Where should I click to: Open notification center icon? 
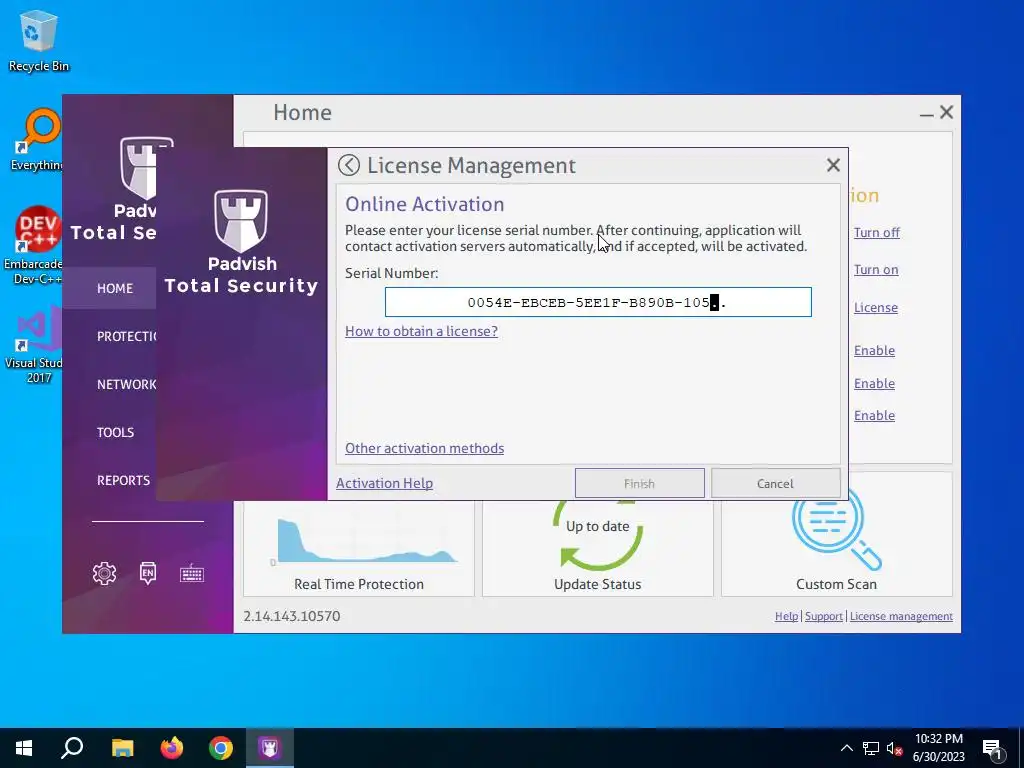tap(993, 749)
